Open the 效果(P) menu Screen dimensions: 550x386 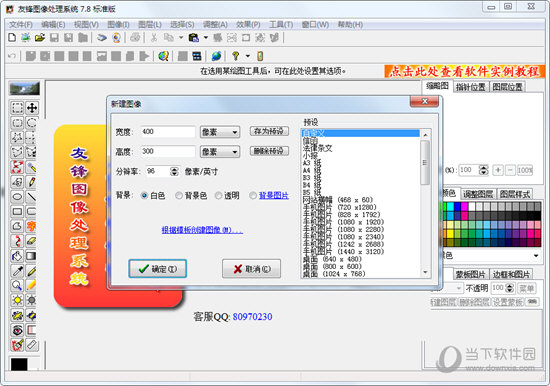tap(248, 25)
